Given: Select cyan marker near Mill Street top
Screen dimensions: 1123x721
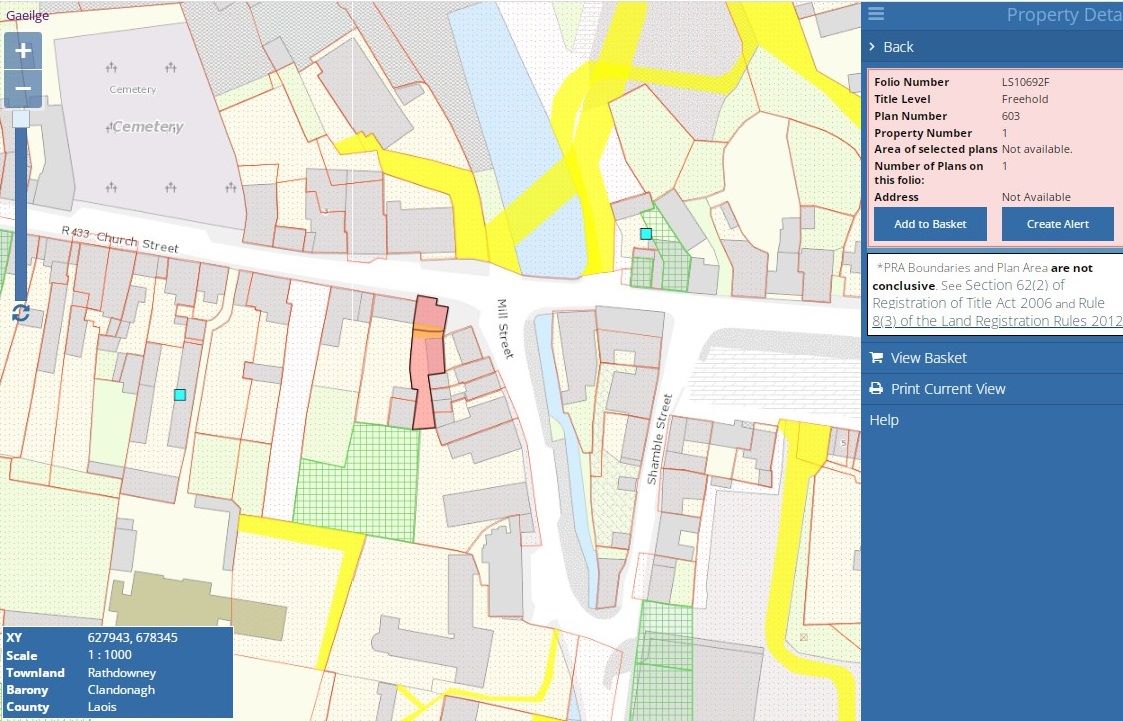Looking at the screenshot, I should pyautogui.click(x=646, y=234).
